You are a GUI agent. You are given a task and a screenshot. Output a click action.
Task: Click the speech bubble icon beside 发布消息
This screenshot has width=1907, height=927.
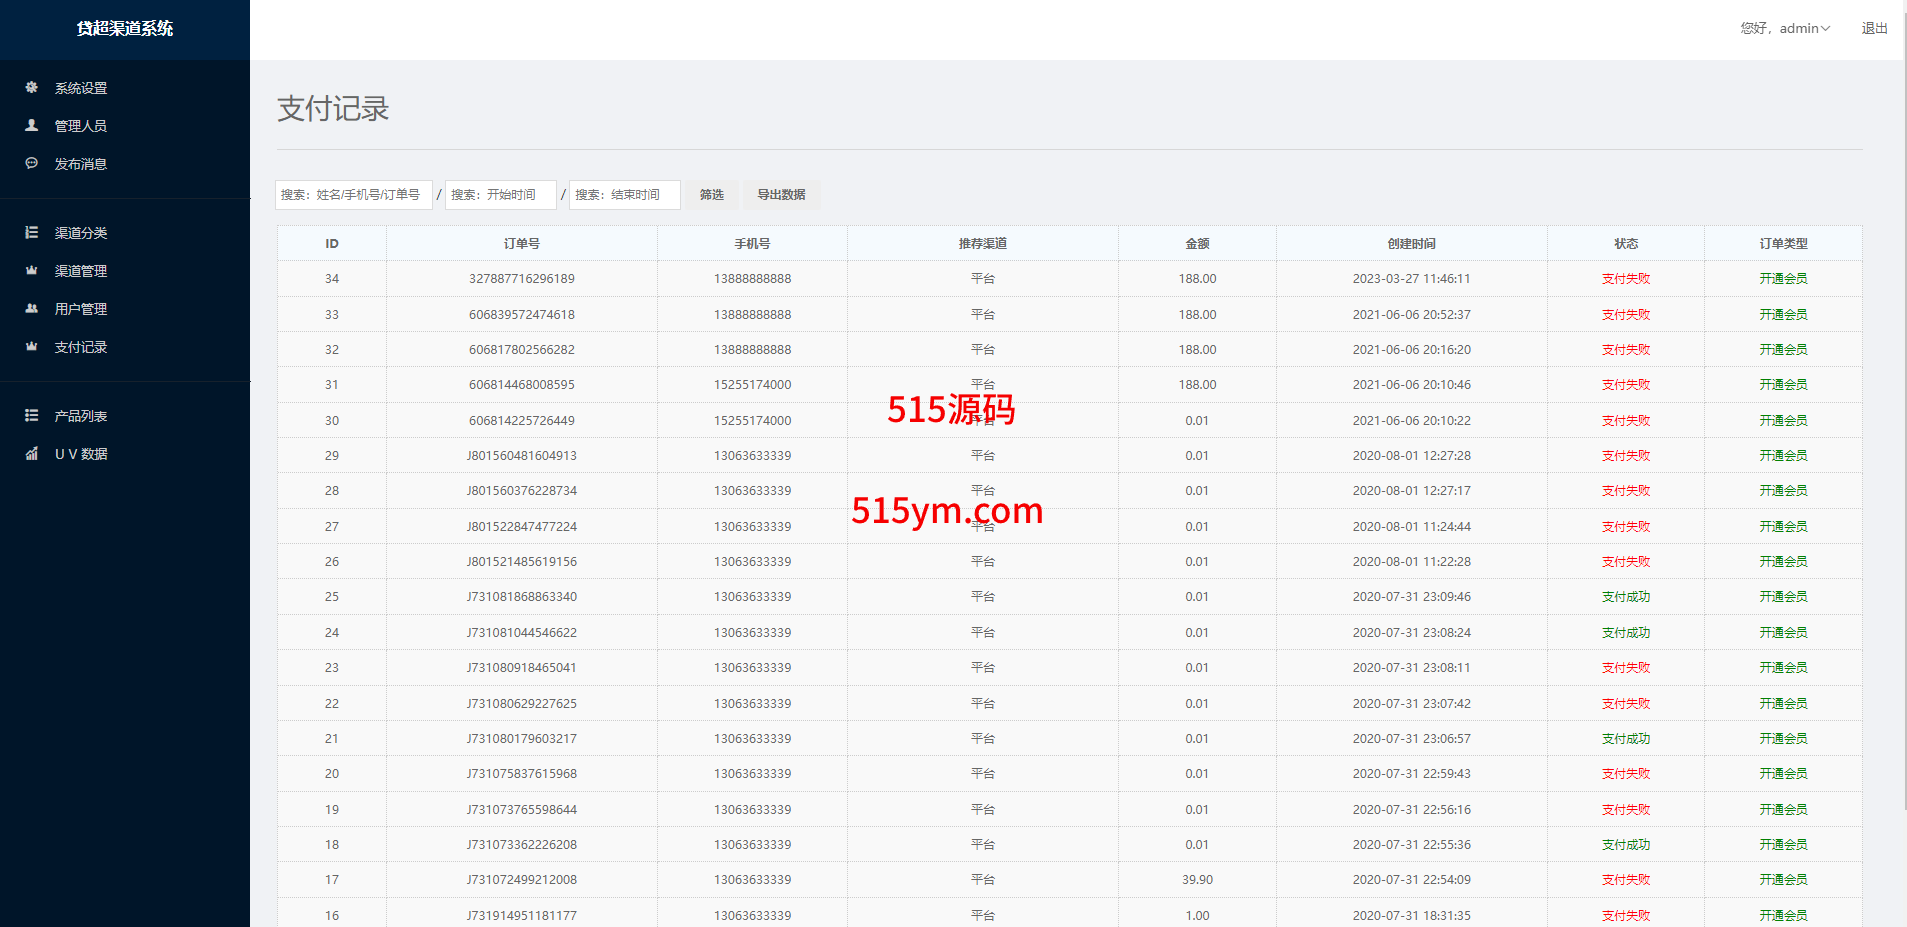pyautogui.click(x=31, y=164)
